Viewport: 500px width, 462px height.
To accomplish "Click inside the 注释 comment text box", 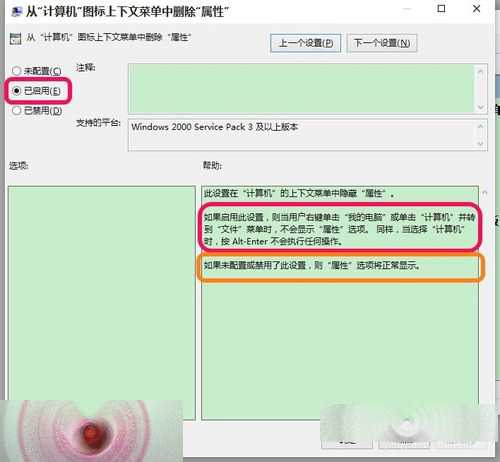I will point(301,89).
